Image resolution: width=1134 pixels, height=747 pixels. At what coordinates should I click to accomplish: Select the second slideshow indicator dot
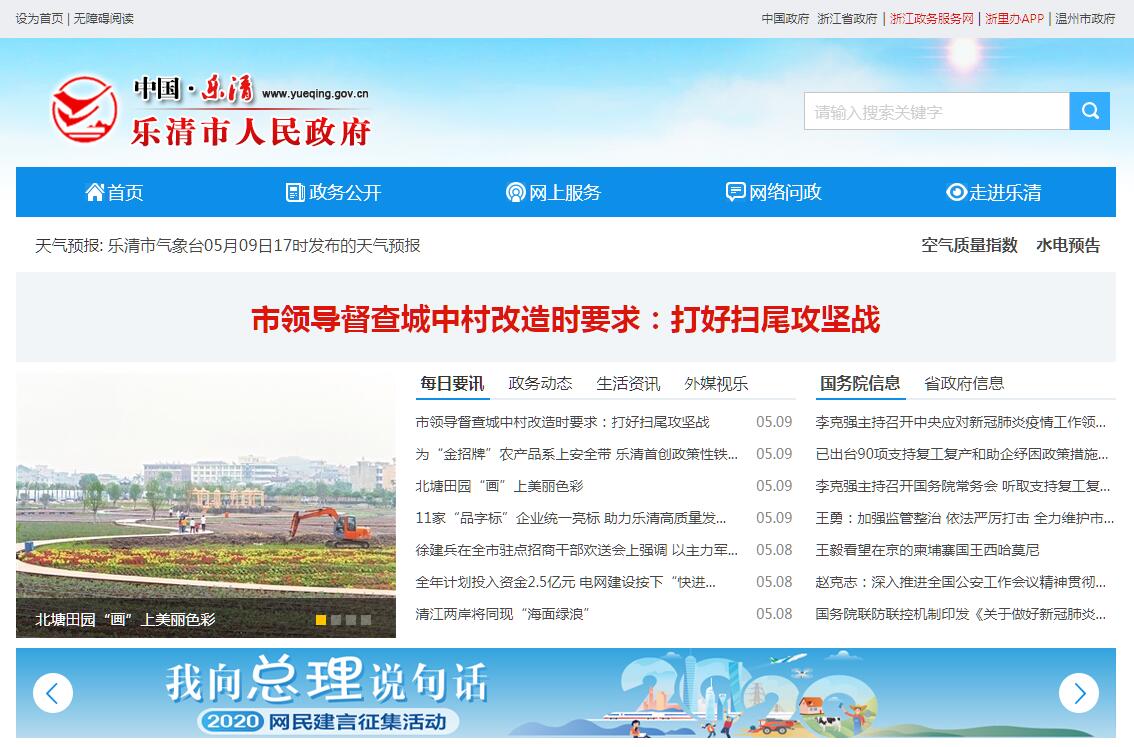coord(336,620)
